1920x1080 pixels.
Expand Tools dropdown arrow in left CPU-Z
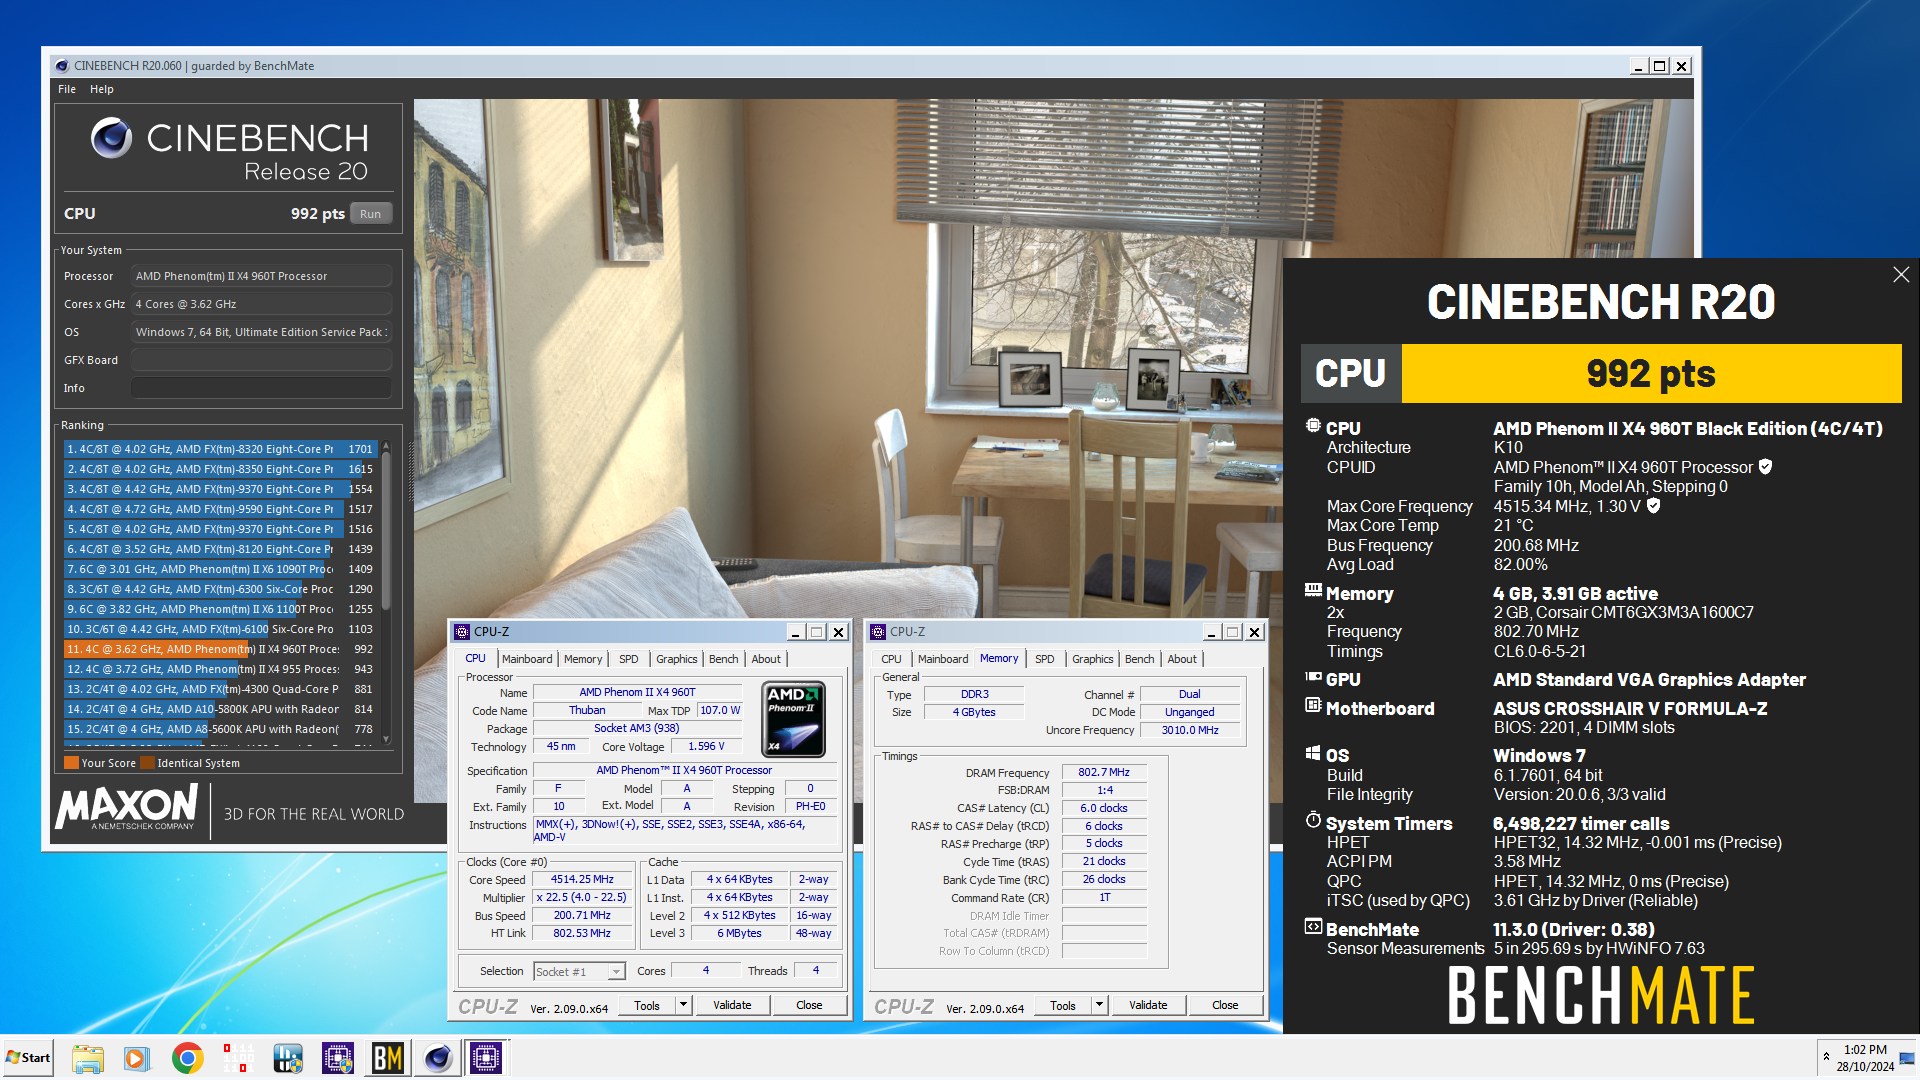684,1005
